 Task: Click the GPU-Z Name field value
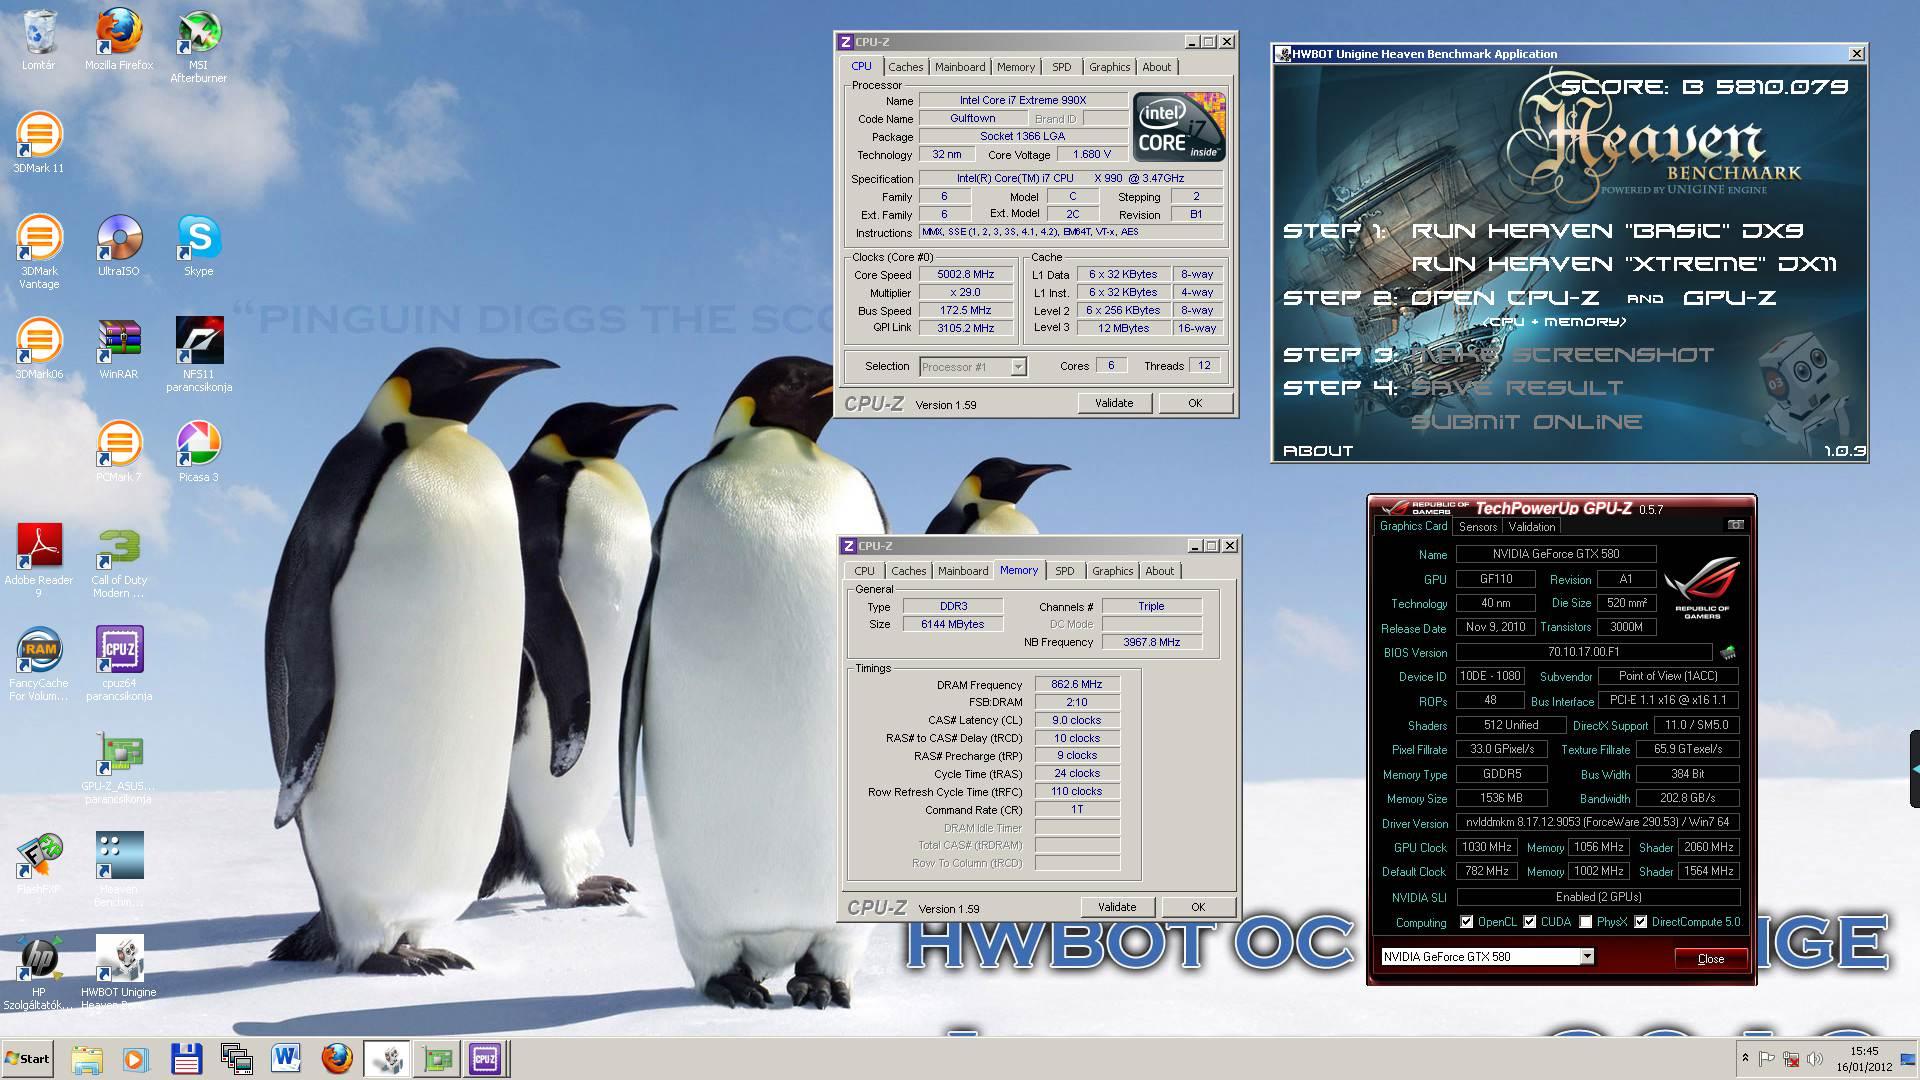(x=1556, y=554)
